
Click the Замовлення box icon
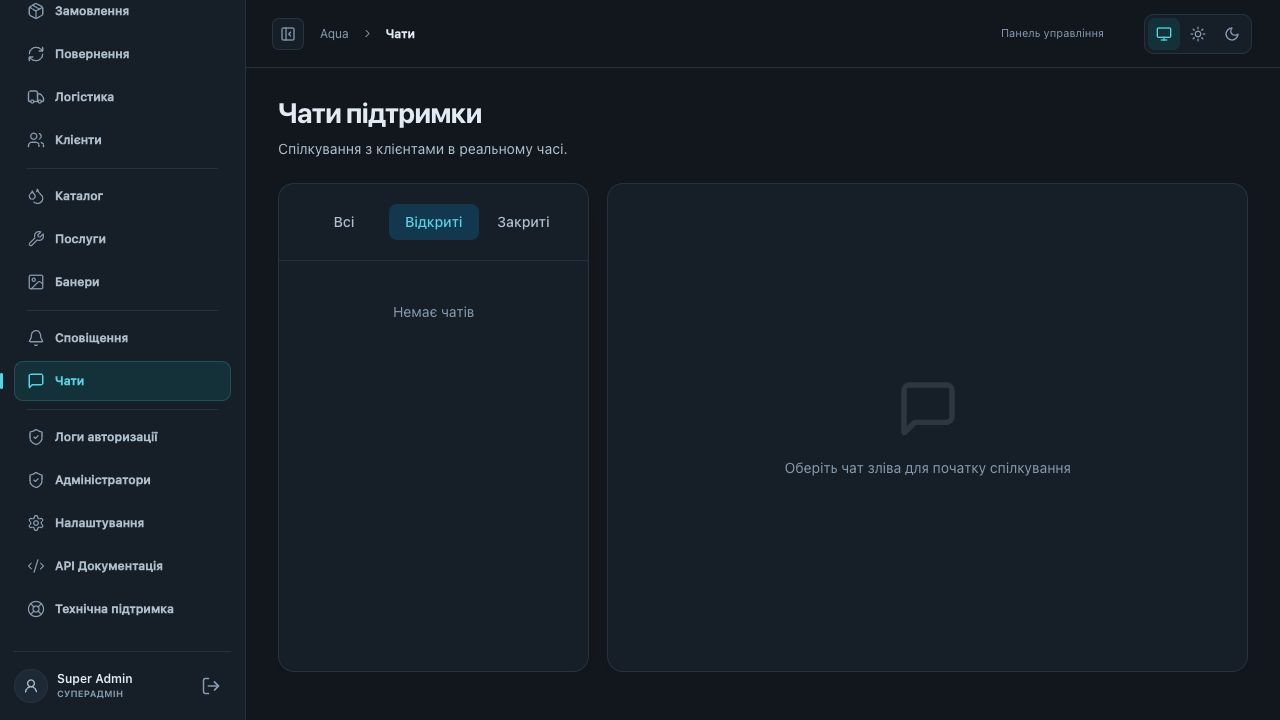coord(36,11)
